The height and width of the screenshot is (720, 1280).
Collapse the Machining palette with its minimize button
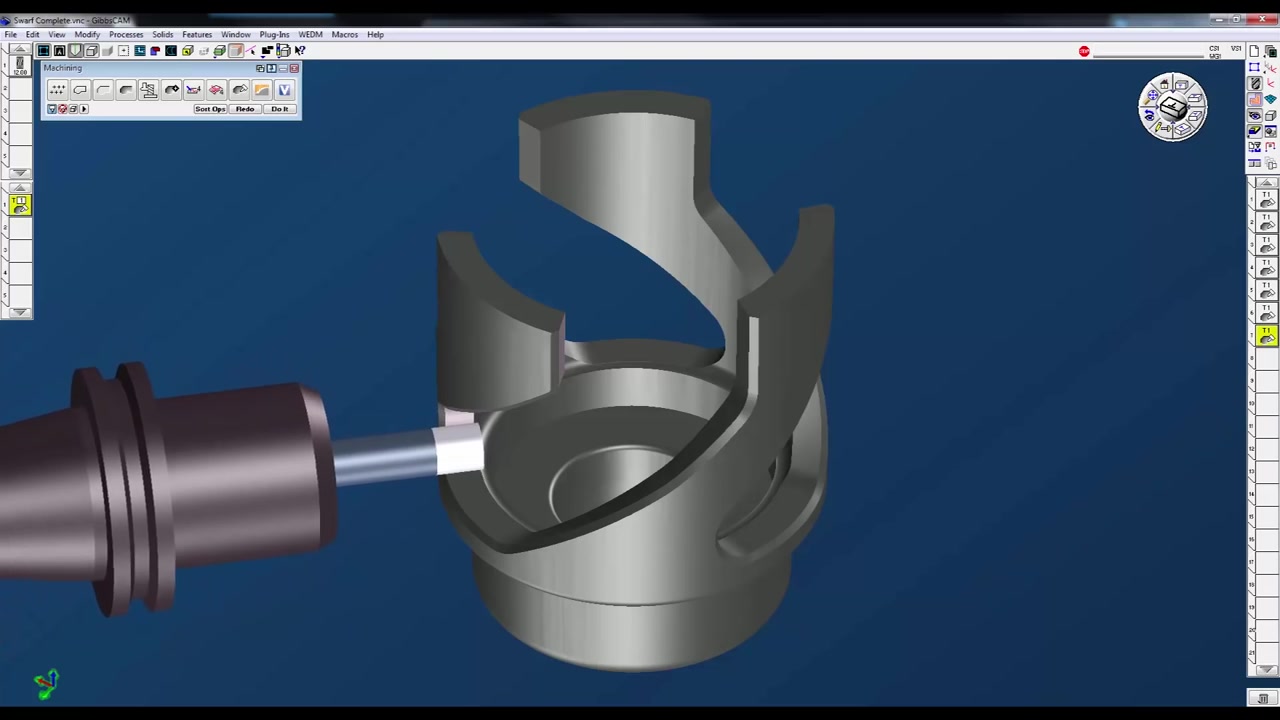283,69
